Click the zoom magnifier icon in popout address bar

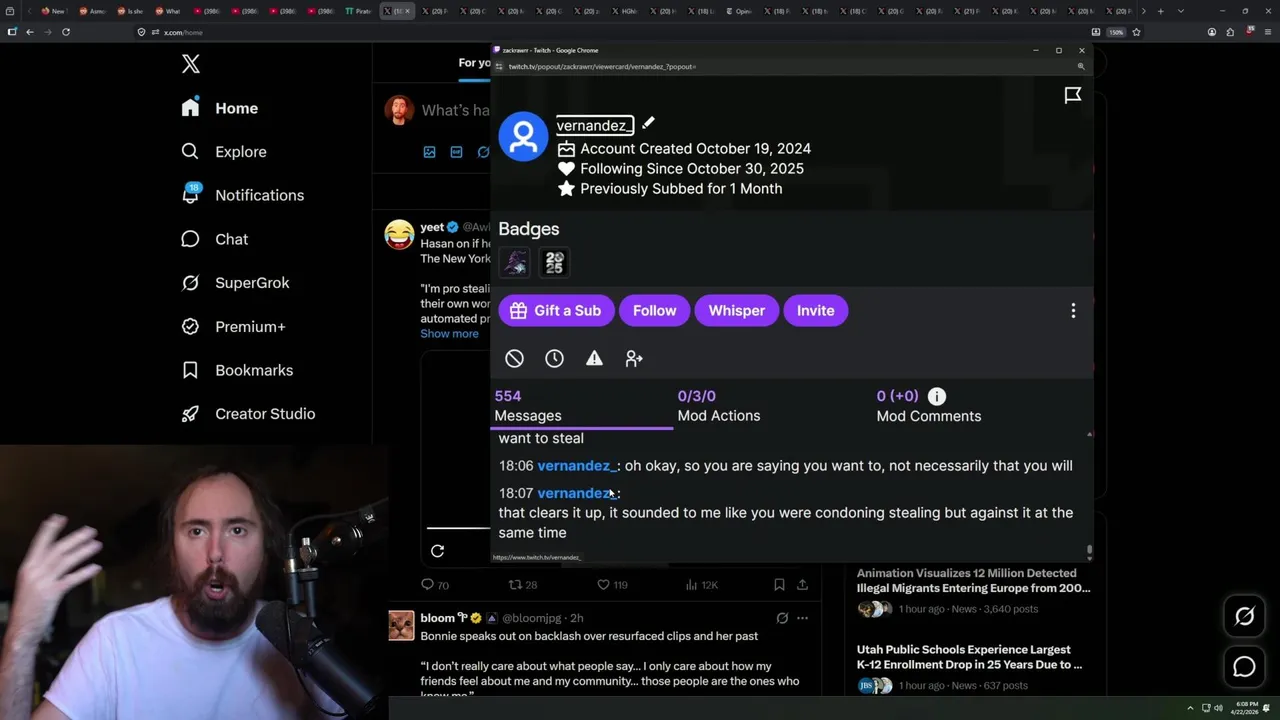[x=1081, y=67]
